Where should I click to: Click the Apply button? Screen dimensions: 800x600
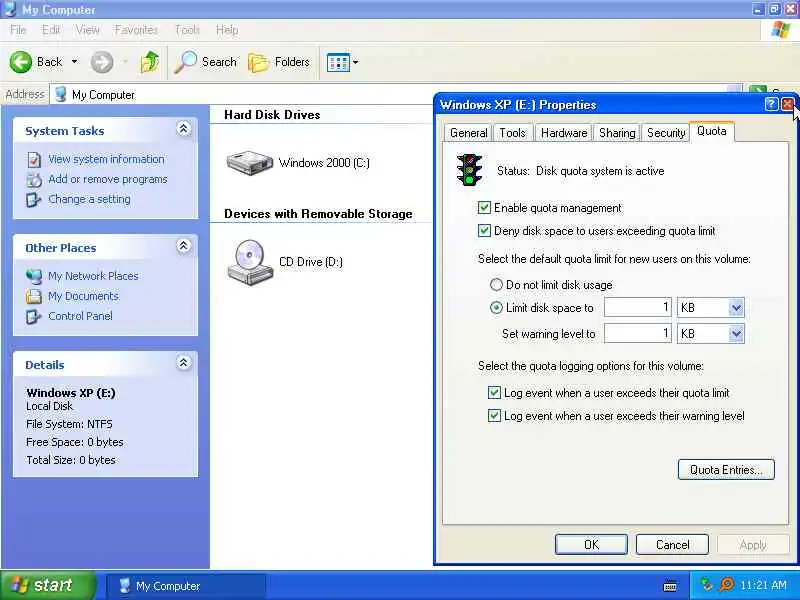click(753, 545)
